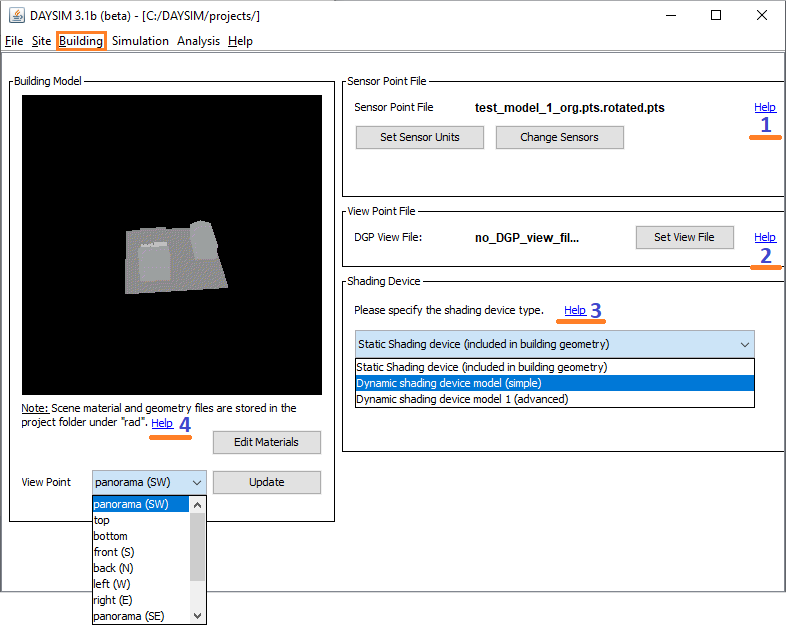Image resolution: width=786 pixels, height=636 pixels.
Task: Select Dynamic shading device model (simple)
Action: 554,383
